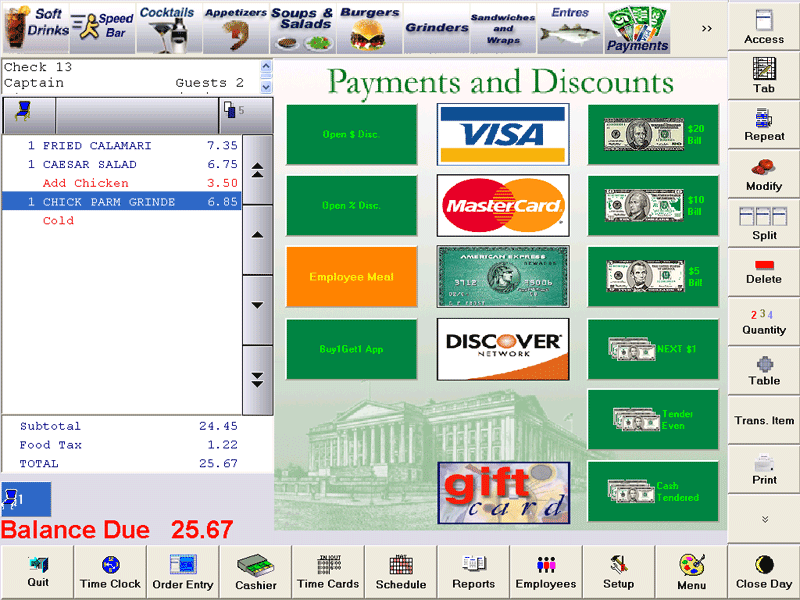The image size is (800, 600).
Task: Click the double-down chevron below Print
Action: coord(763,516)
